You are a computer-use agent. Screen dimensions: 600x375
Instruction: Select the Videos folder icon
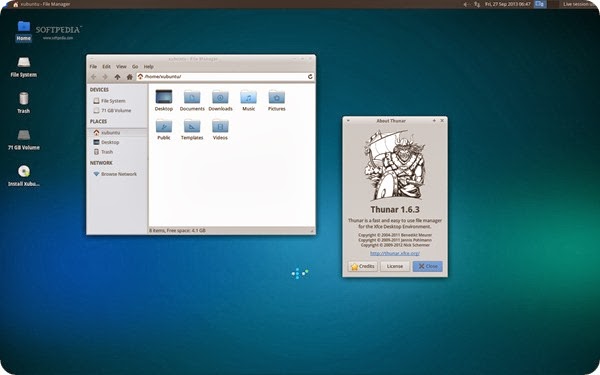click(220, 129)
